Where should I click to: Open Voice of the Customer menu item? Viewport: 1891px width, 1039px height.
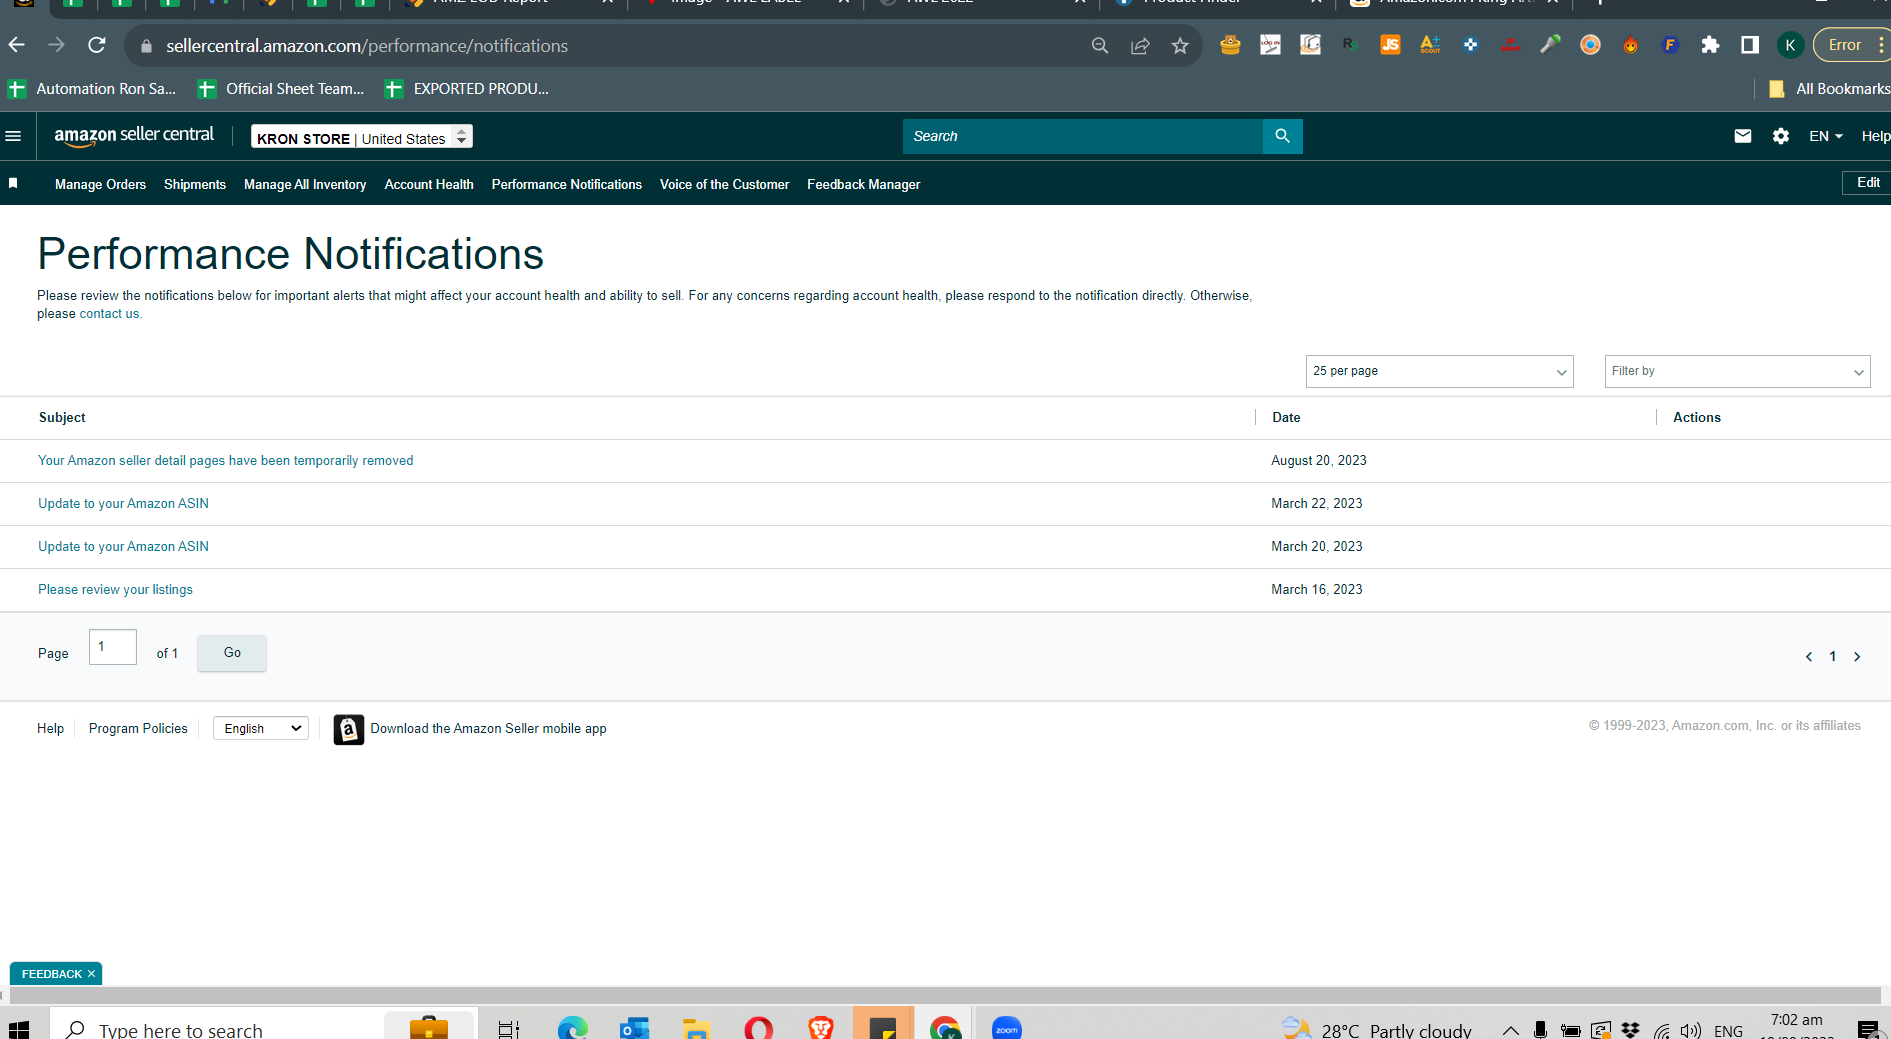724,184
